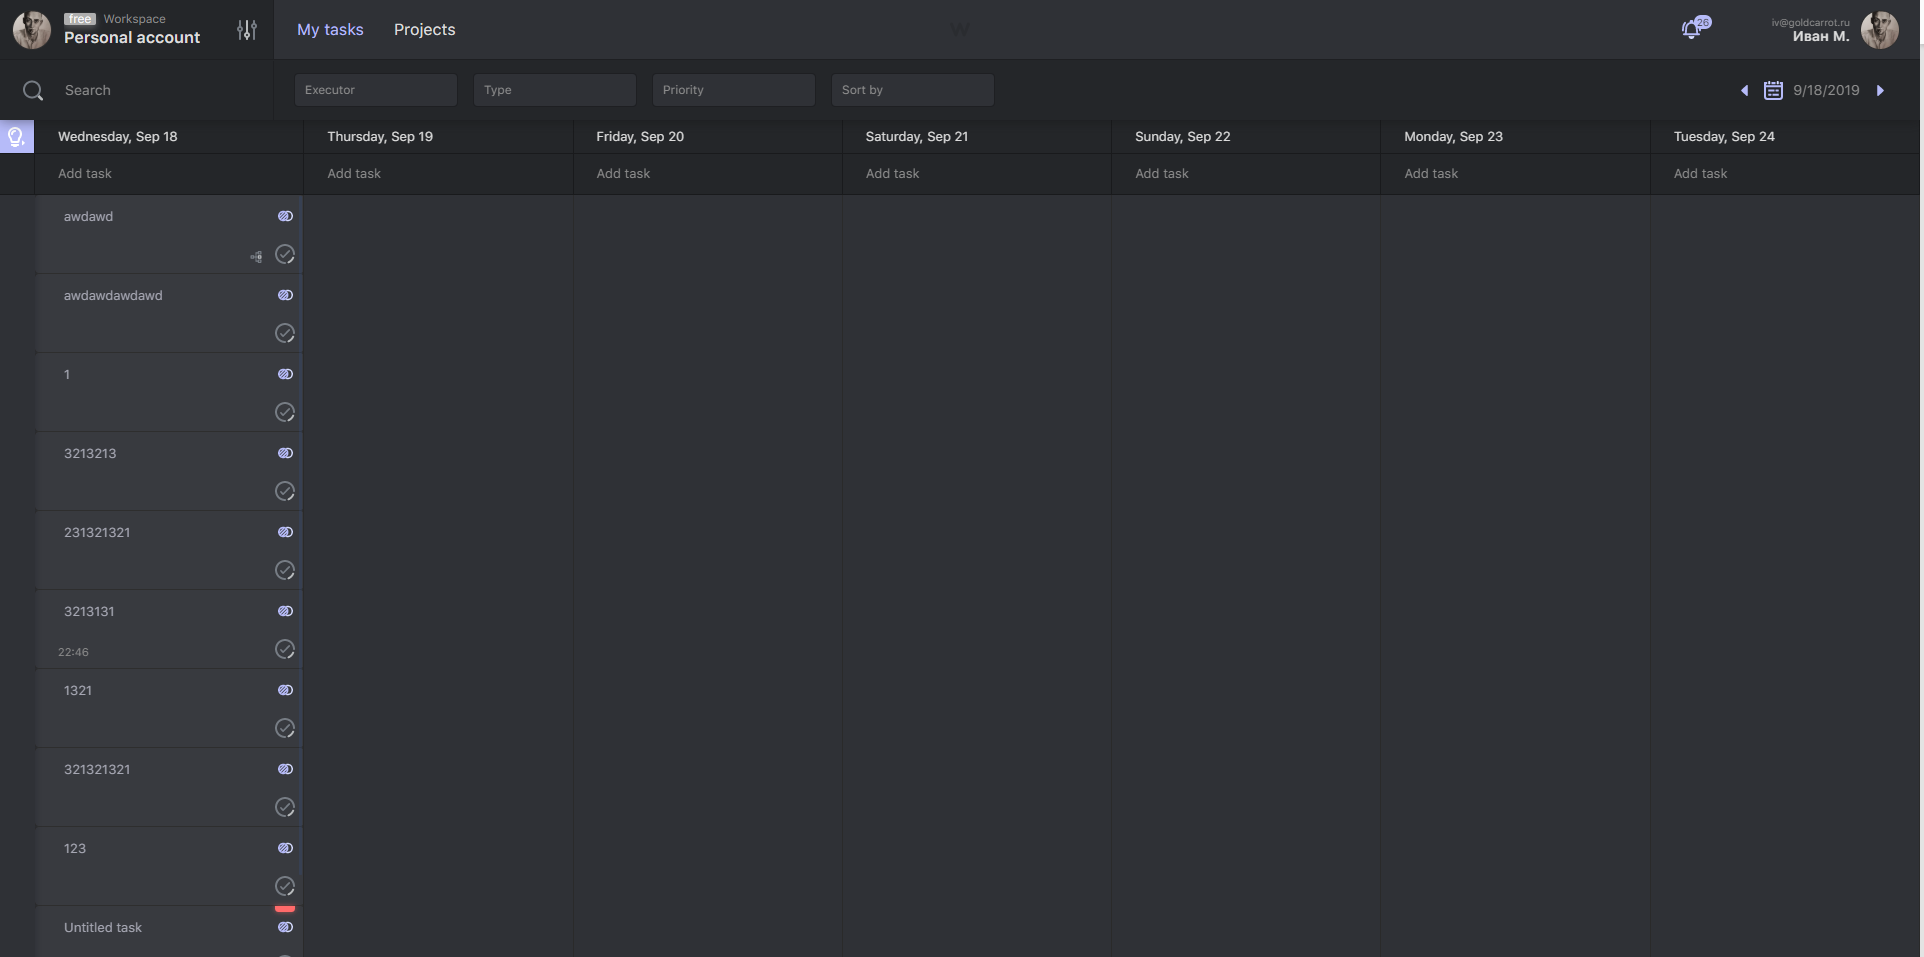Open the notifications bell icon
This screenshot has width=1924, height=957.
click(1691, 30)
